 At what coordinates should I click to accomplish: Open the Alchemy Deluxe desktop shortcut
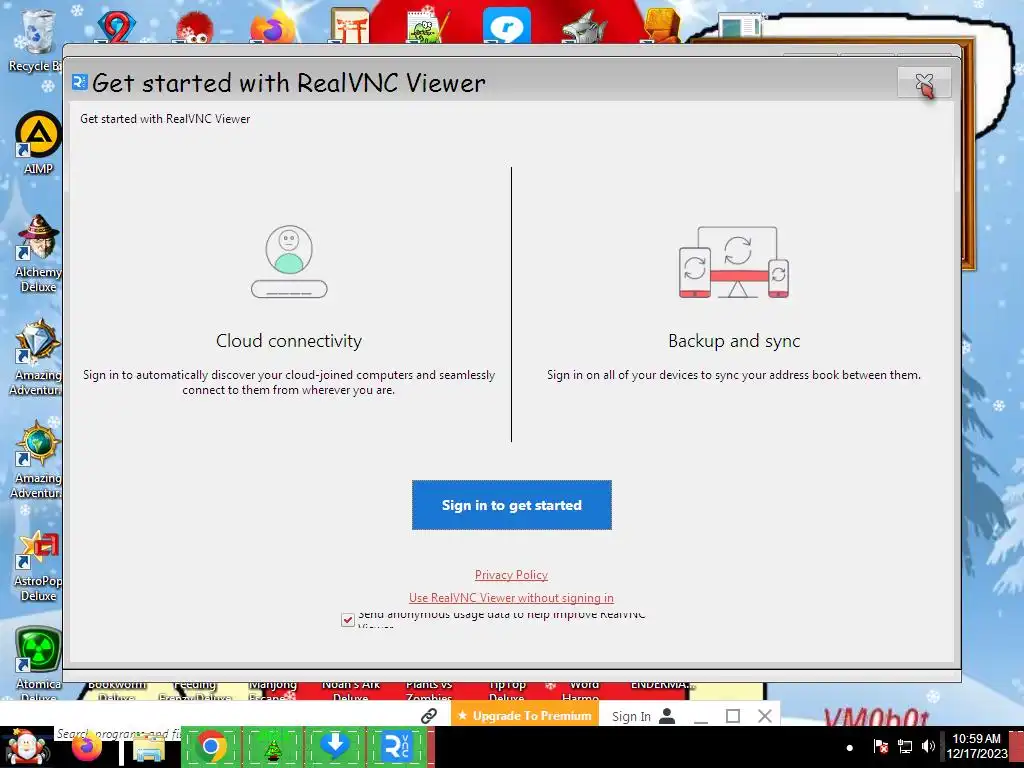[x=38, y=253]
